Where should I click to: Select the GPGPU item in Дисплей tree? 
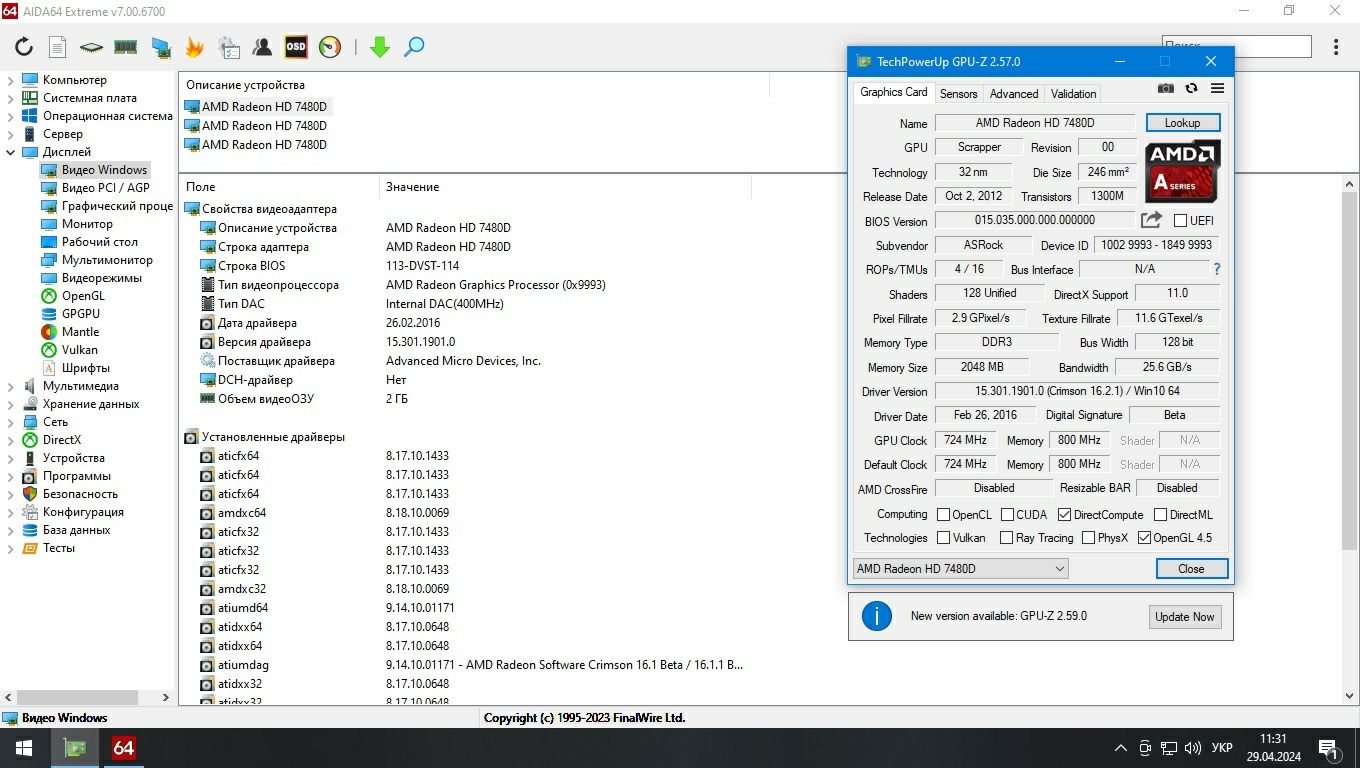(x=80, y=314)
